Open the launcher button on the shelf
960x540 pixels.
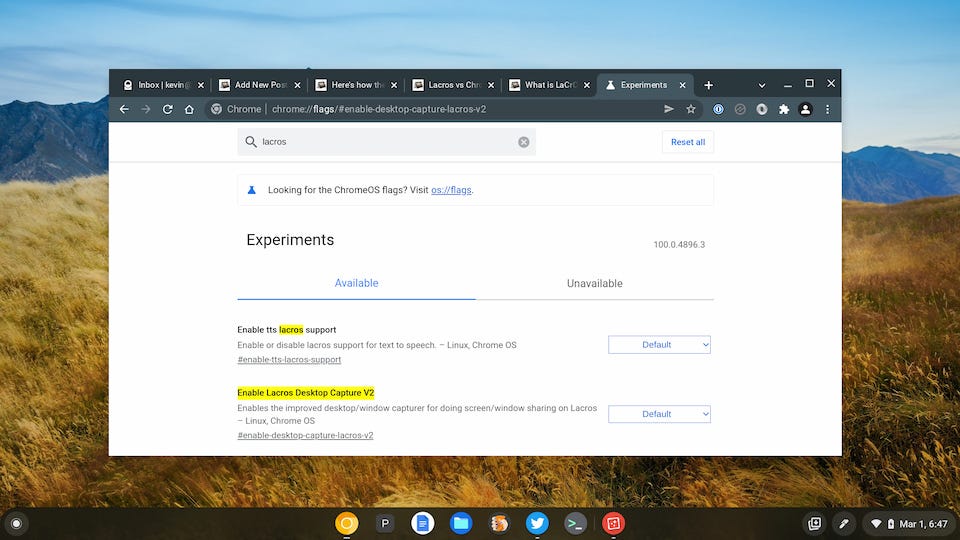[17, 523]
